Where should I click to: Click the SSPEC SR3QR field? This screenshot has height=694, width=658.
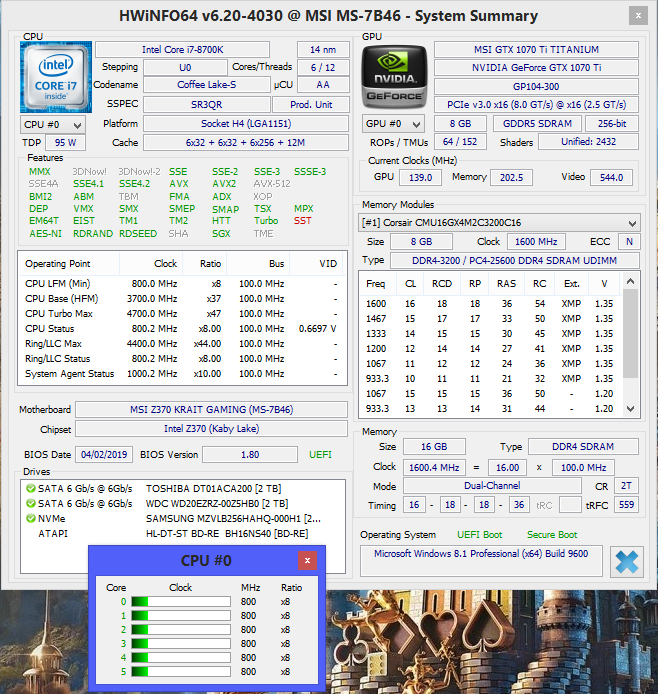[207, 105]
